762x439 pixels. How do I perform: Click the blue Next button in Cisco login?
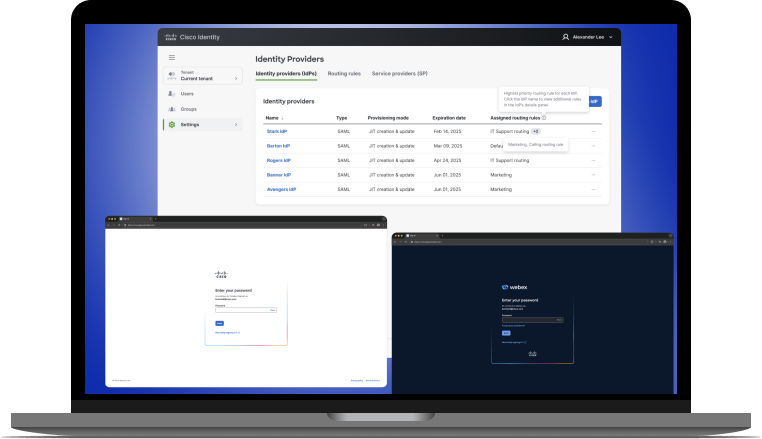point(220,323)
